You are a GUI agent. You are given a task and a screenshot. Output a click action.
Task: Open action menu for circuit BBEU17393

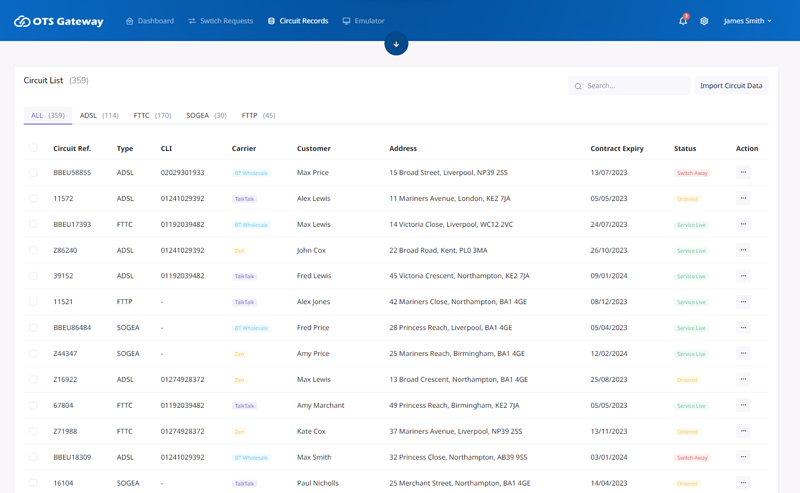[743, 224]
